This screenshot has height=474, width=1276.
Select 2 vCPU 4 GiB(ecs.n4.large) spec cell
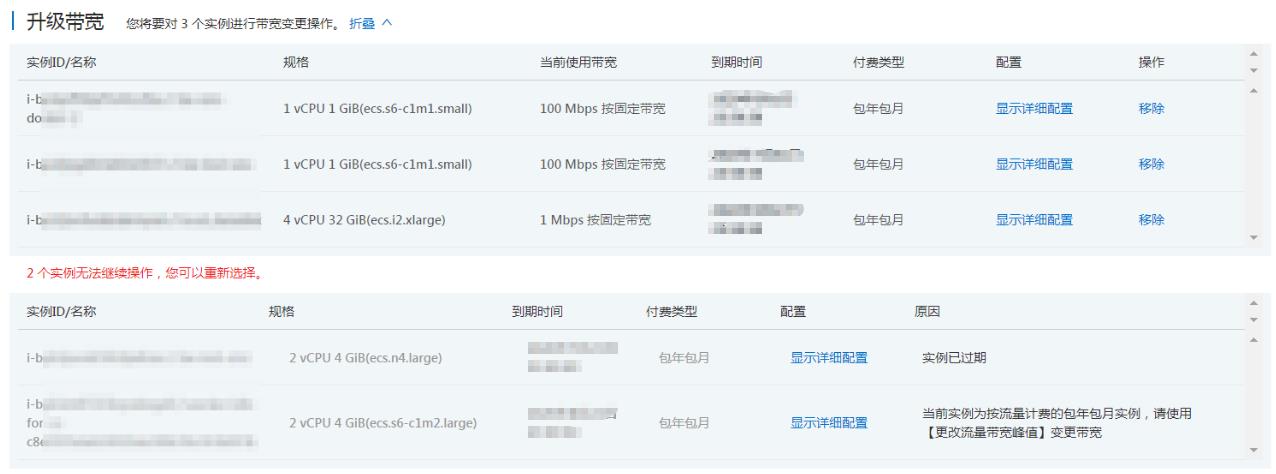tap(365, 358)
